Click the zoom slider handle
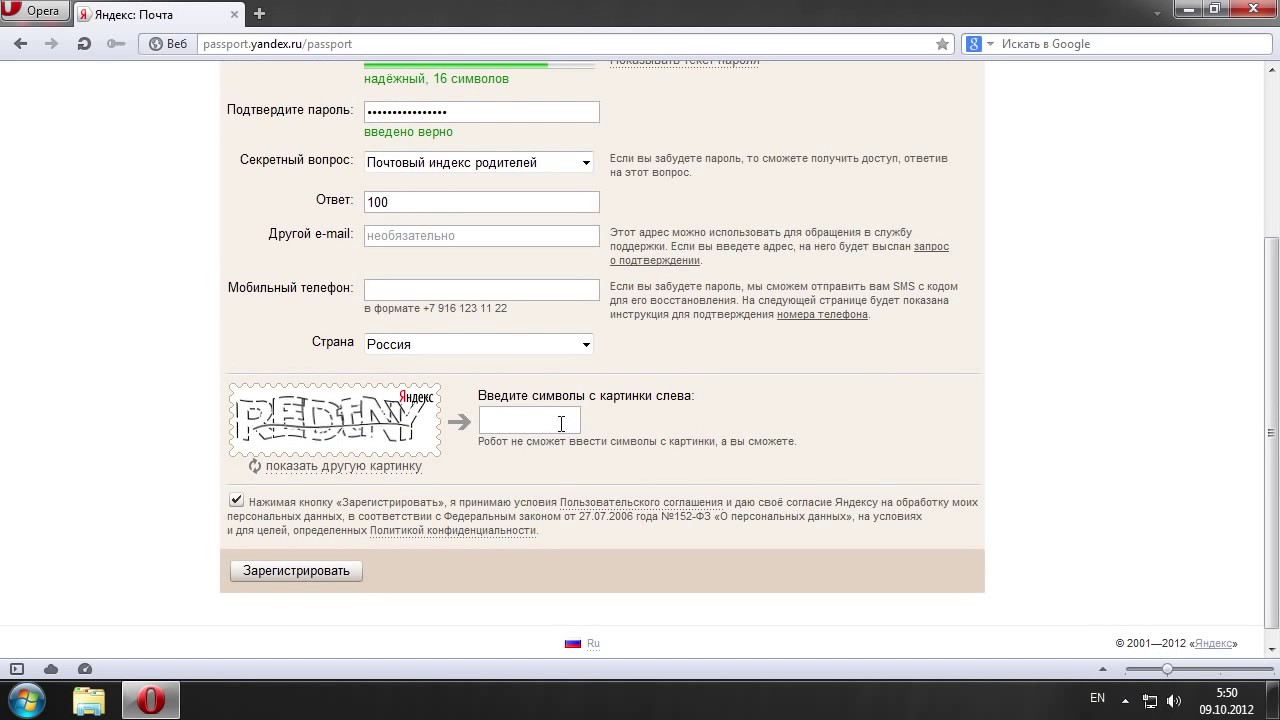This screenshot has width=1280, height=720. (x=1167, y=669)
